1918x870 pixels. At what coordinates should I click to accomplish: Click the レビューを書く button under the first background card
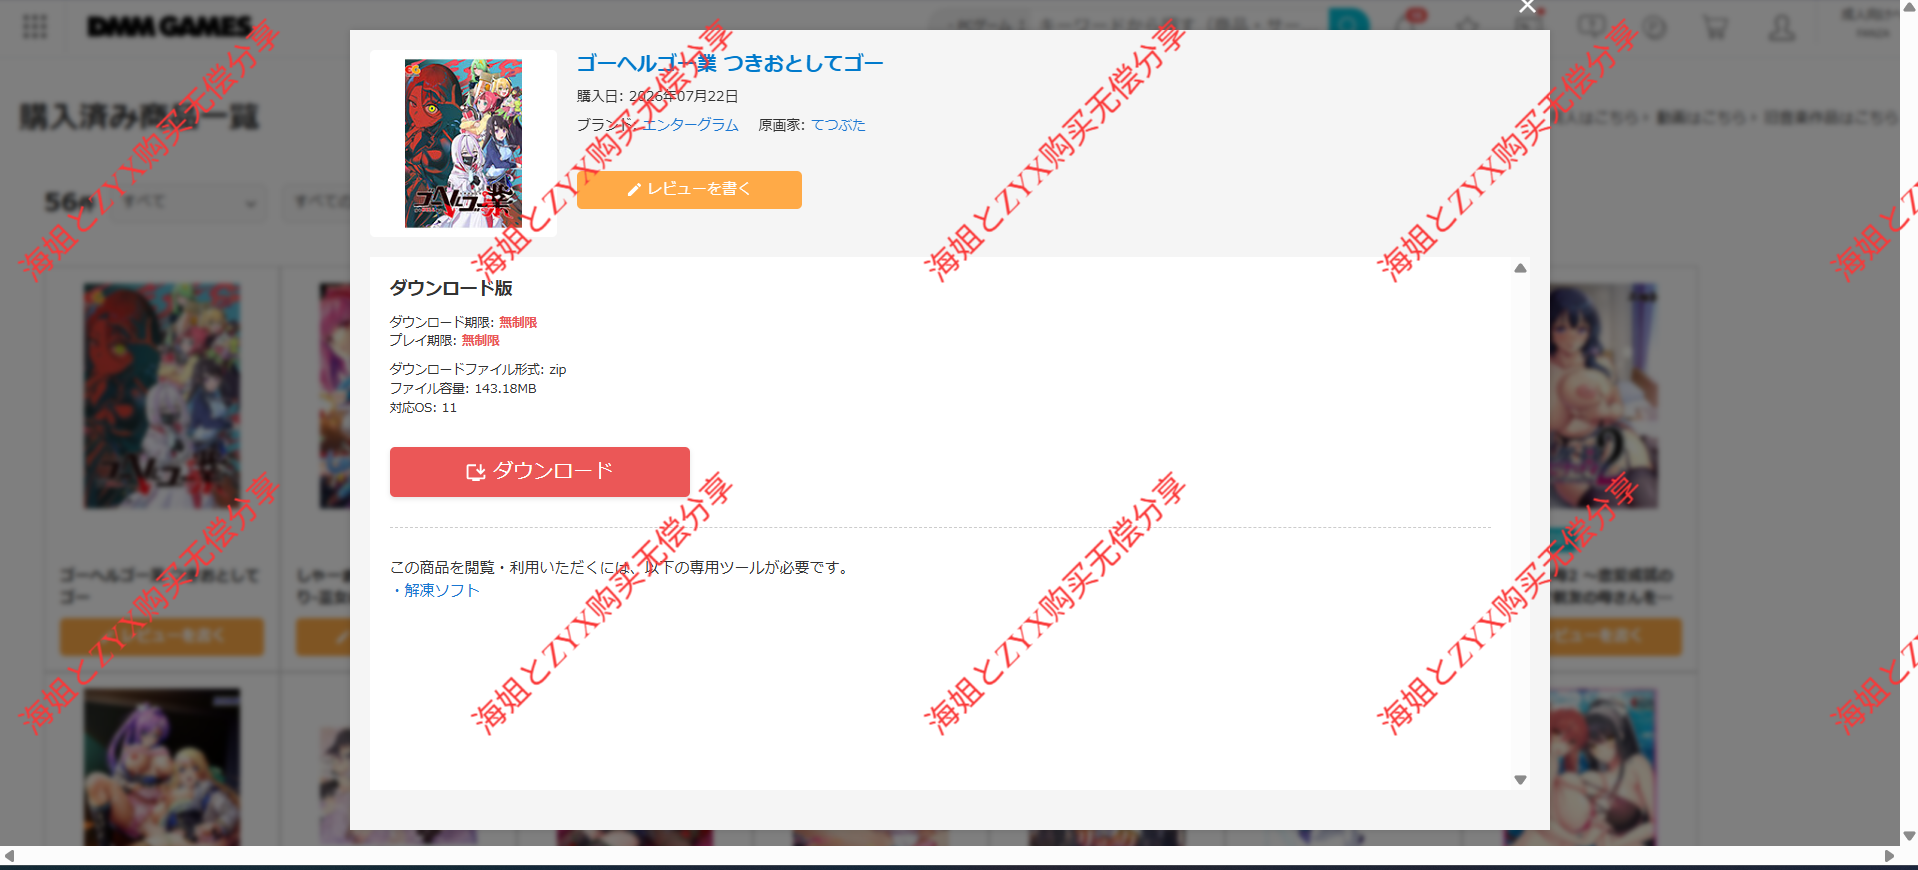tap(162, 636)
